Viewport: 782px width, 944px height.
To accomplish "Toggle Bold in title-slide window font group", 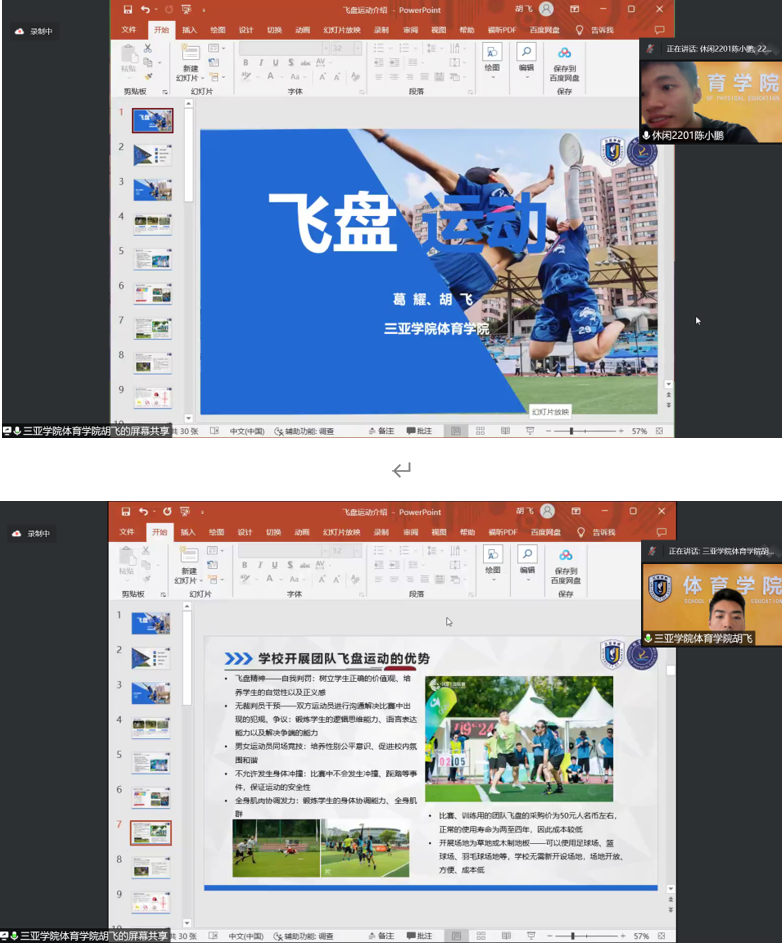I will click(x=246, y=63).
